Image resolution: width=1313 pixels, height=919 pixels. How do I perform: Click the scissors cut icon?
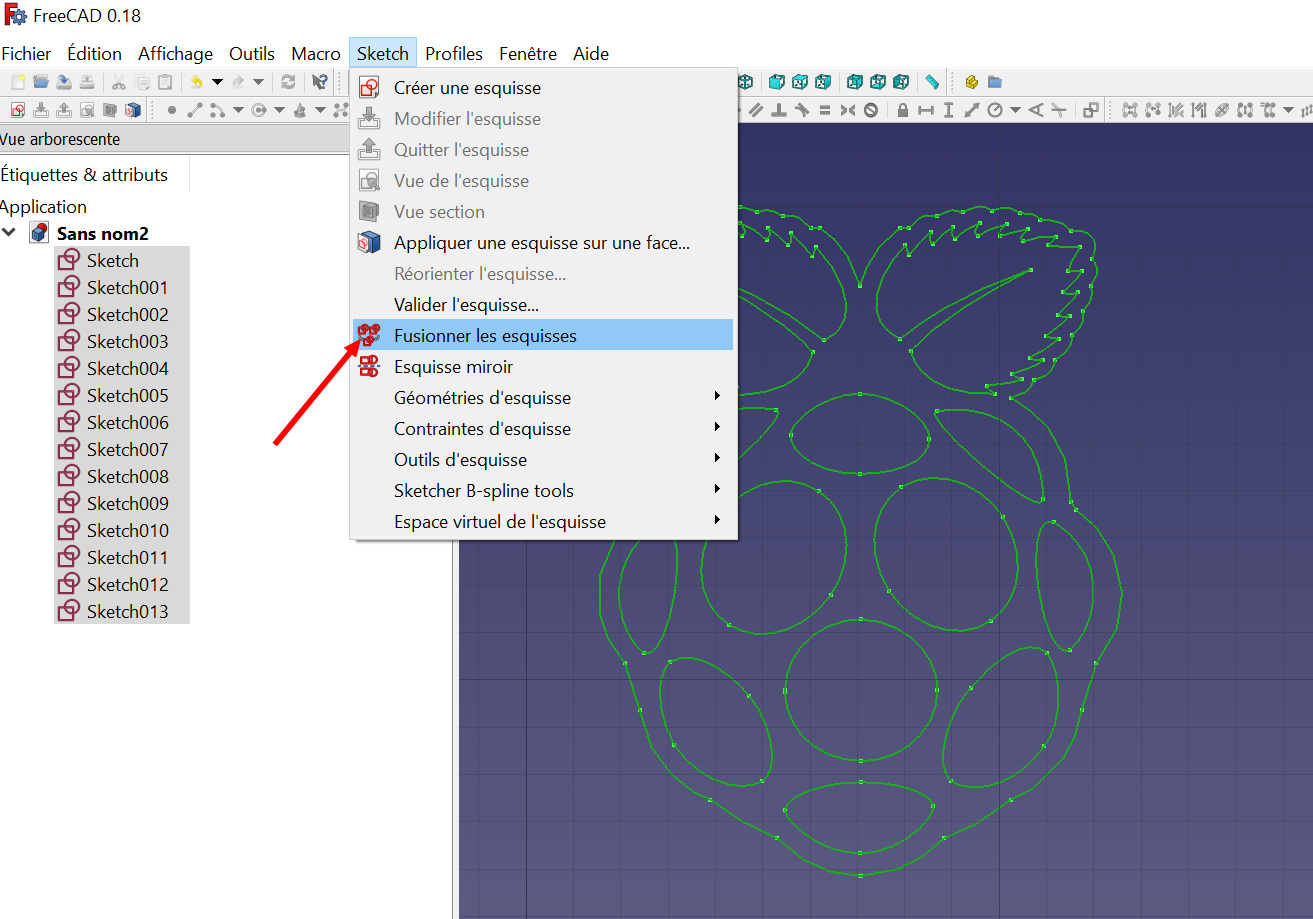[x=119, y=82]
